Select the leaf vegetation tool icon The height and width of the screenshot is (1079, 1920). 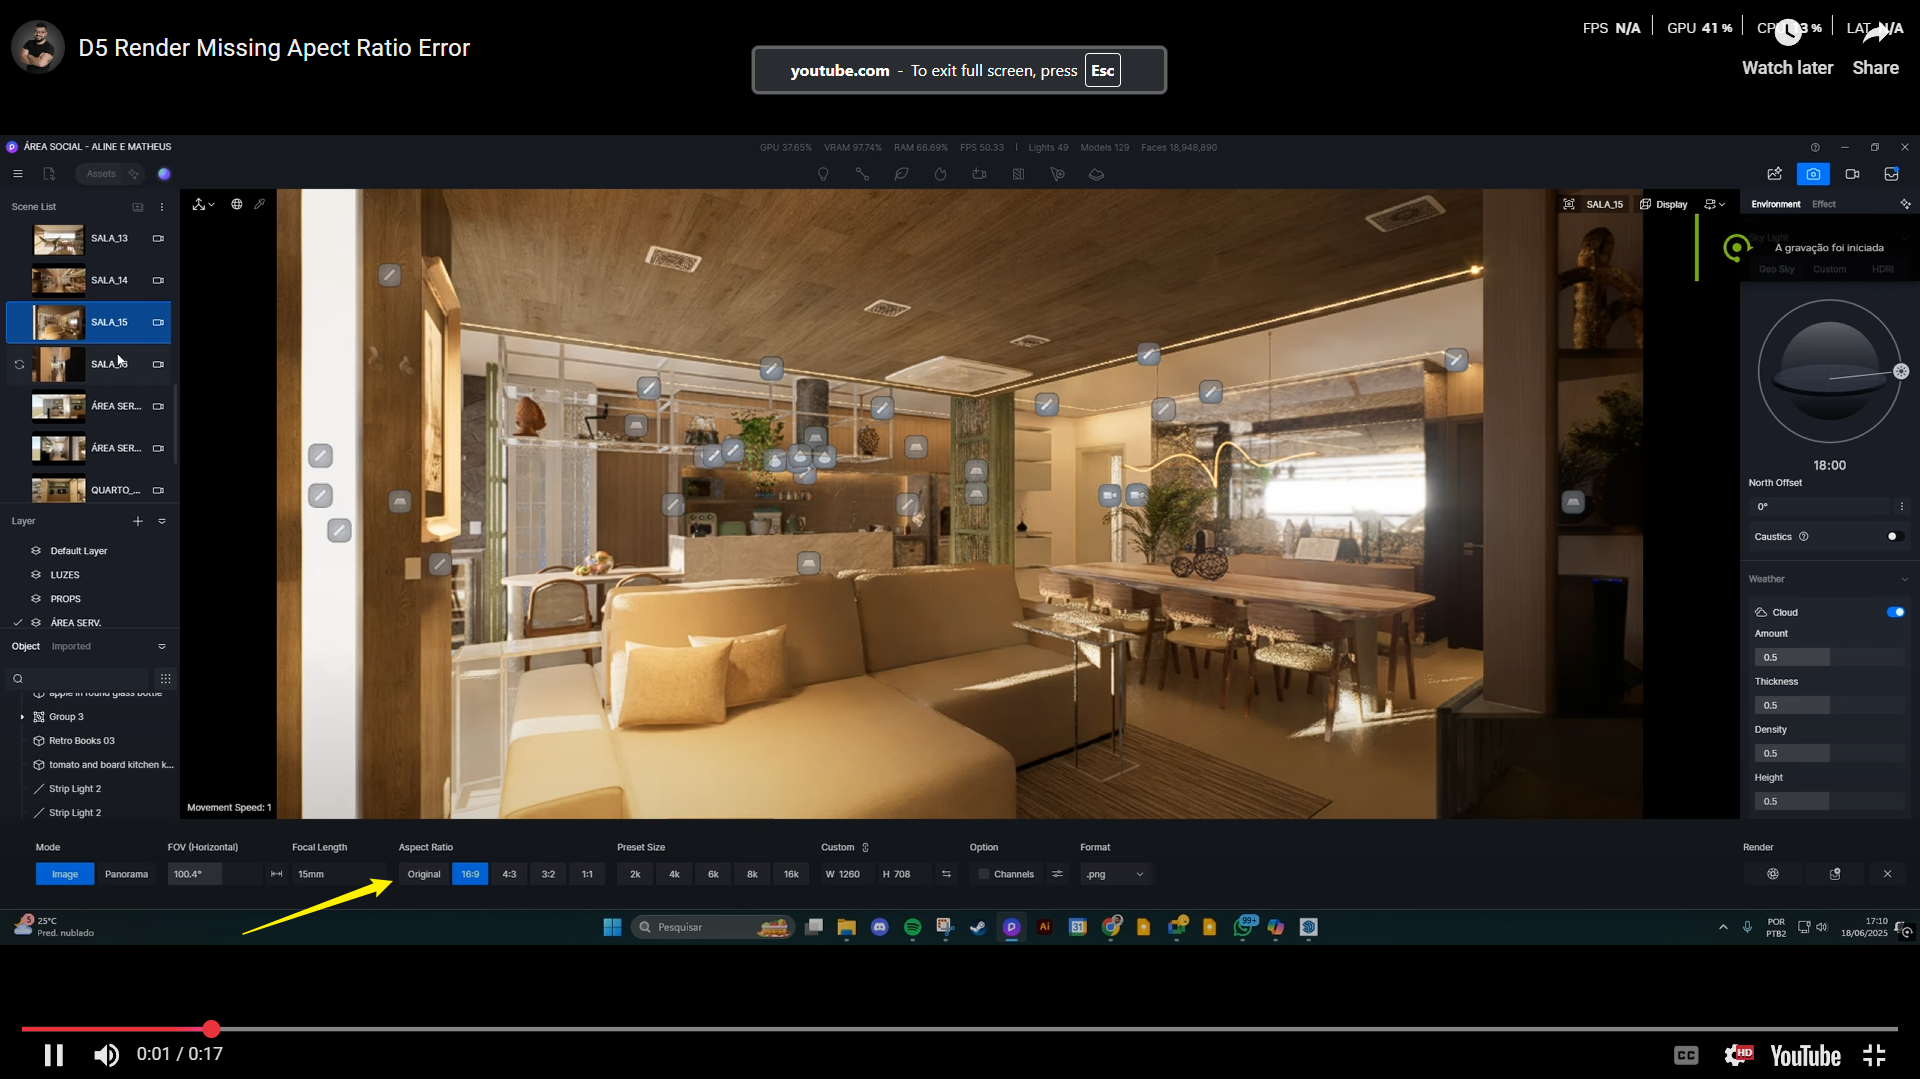[901, 174]
